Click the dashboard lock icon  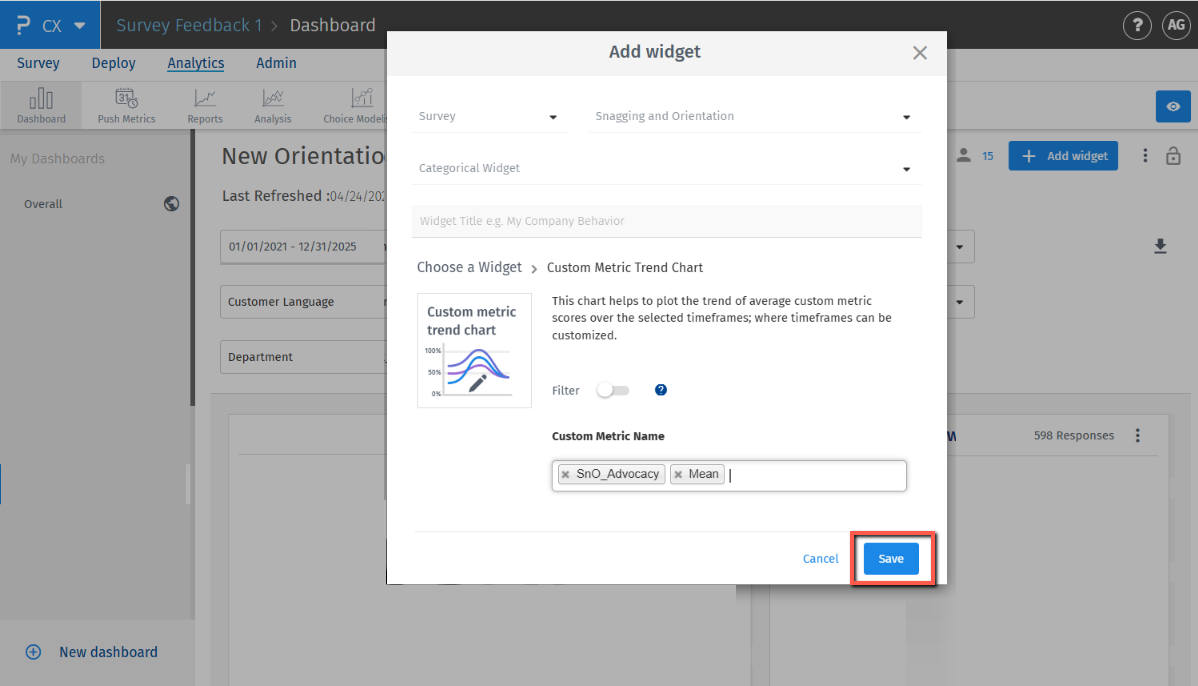pos(1174,156)
